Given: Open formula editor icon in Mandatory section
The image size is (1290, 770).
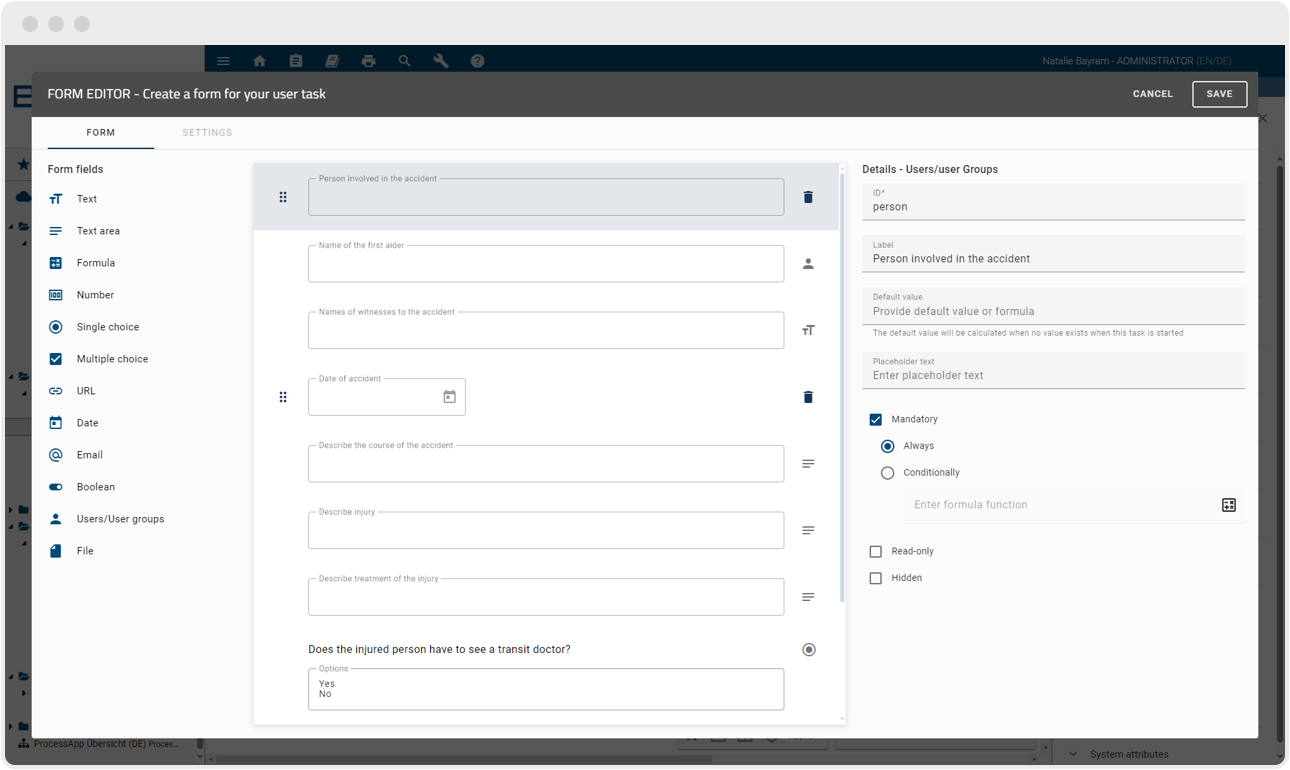Looking at the screenshot, I should pos(1229,505).
